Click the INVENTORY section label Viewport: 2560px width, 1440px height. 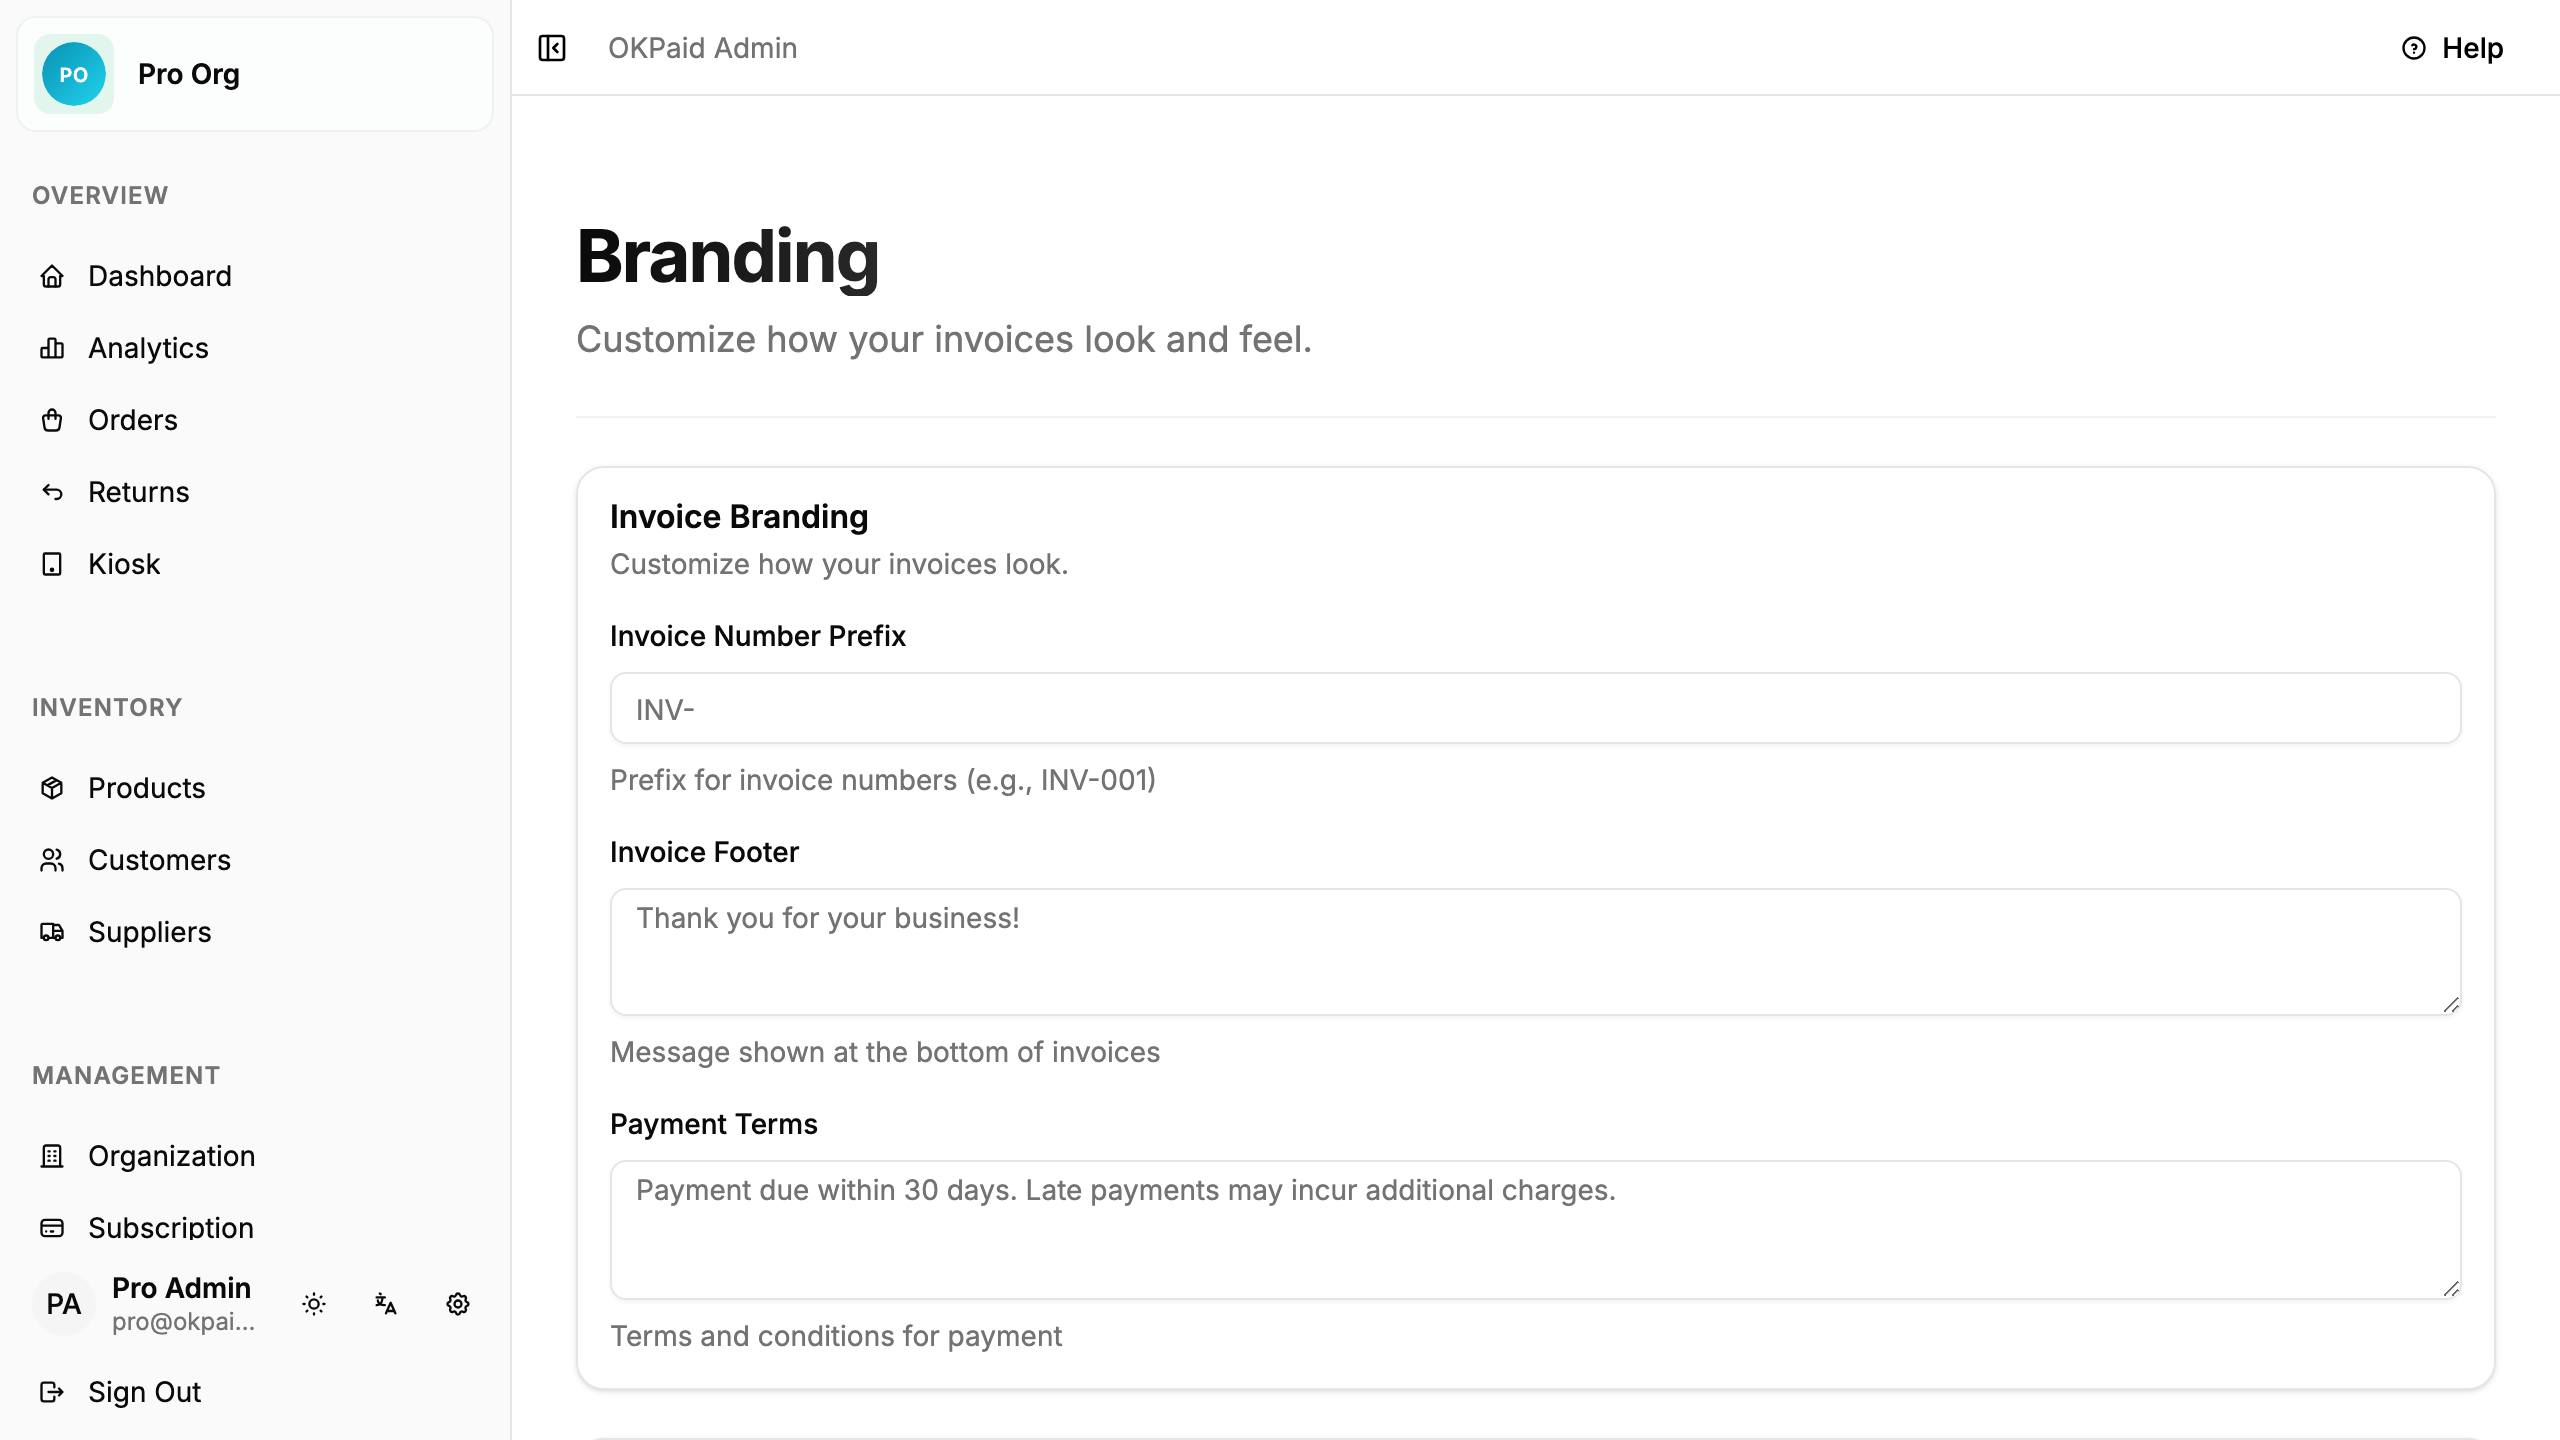[107, 707]
